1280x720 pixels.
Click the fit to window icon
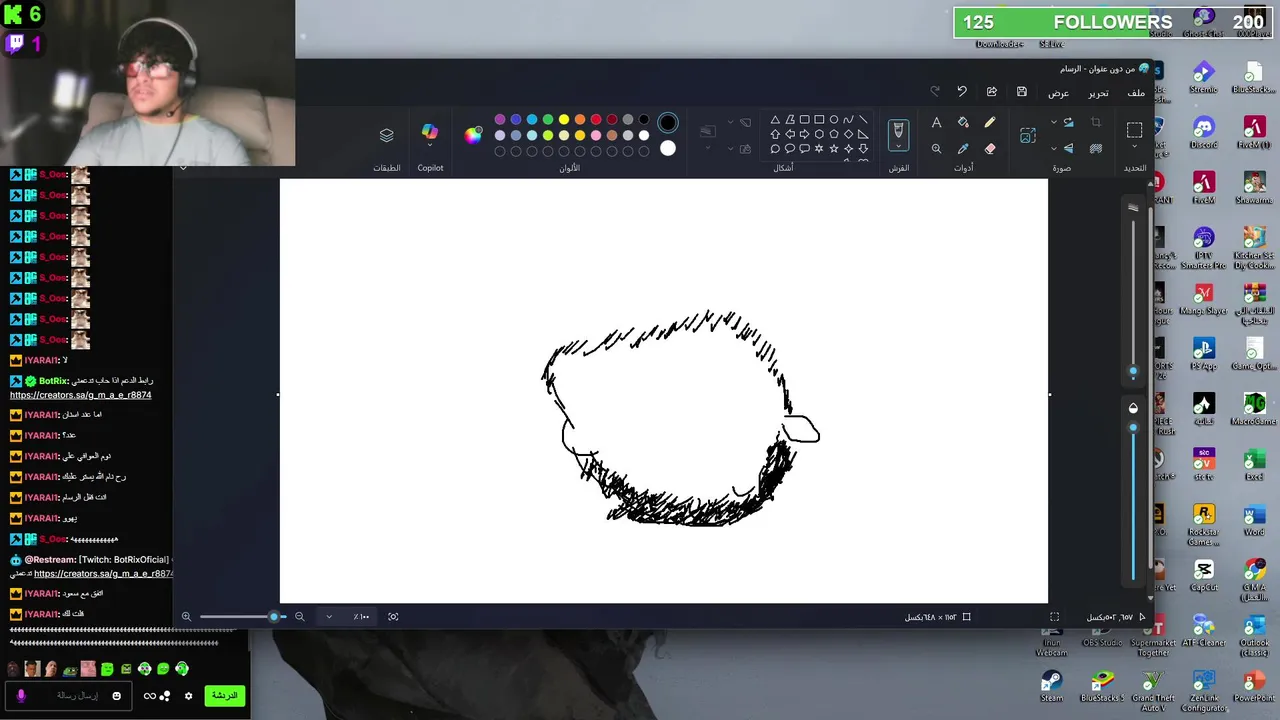pos(393,617)
